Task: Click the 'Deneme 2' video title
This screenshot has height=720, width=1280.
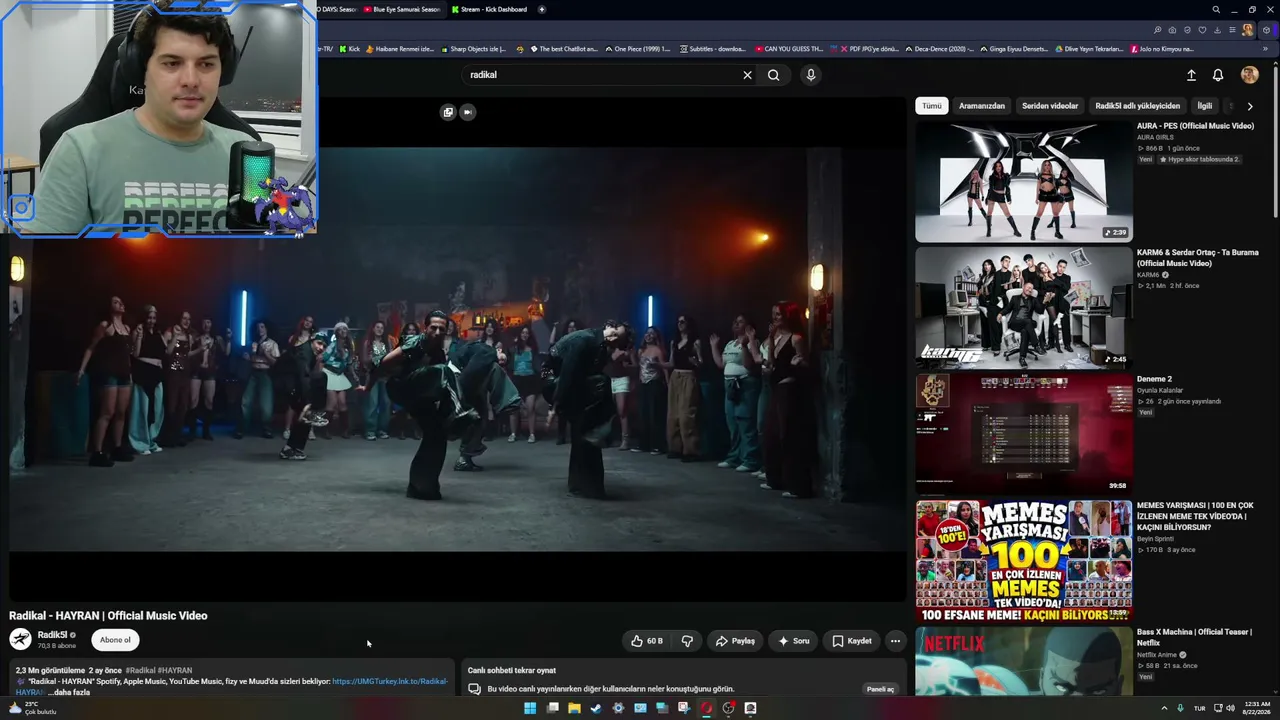Action: coord(1154,379)
